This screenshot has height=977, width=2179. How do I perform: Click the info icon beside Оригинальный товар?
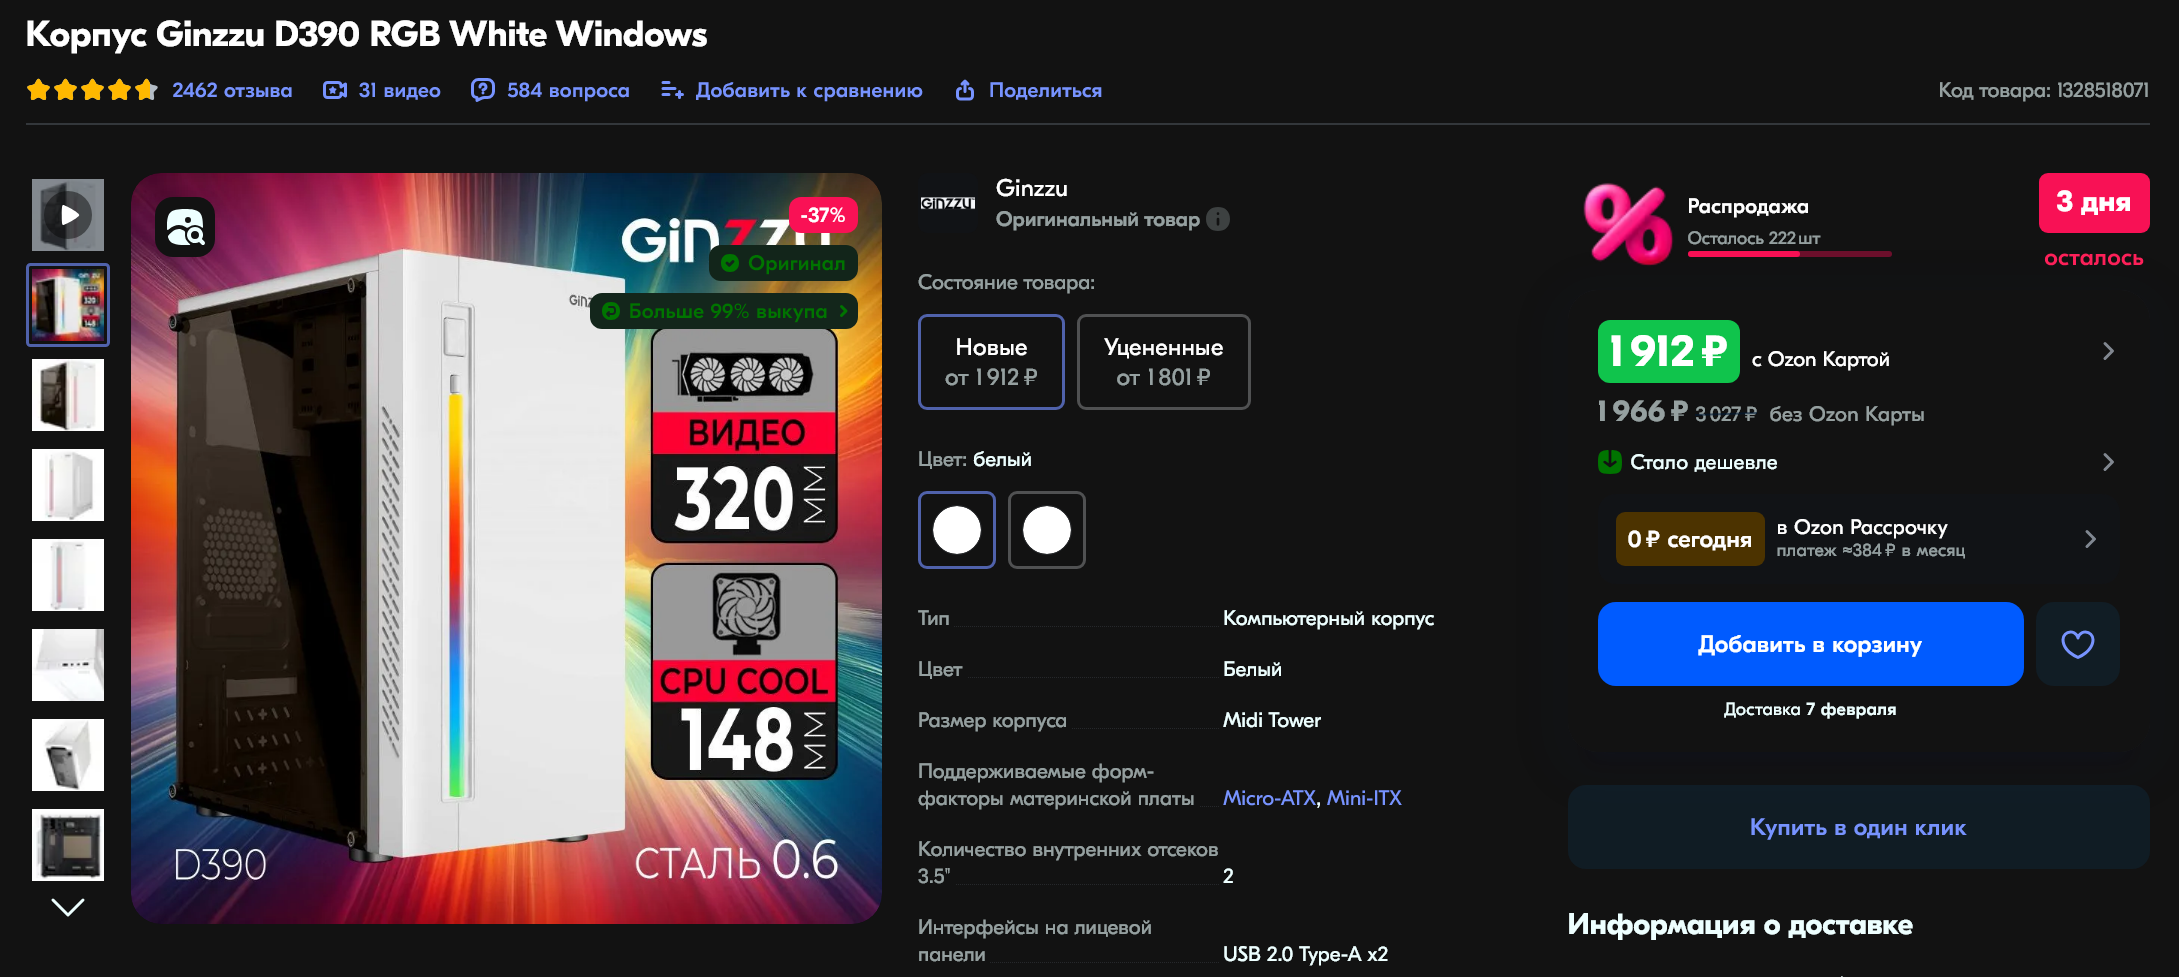point(1218,219)
